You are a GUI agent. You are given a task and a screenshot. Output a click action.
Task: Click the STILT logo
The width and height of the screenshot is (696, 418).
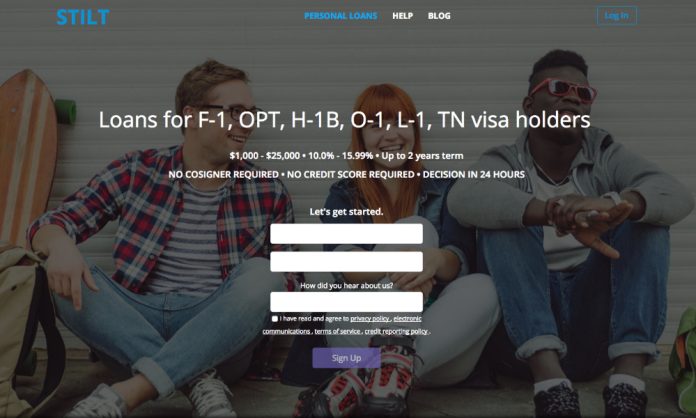83,17
